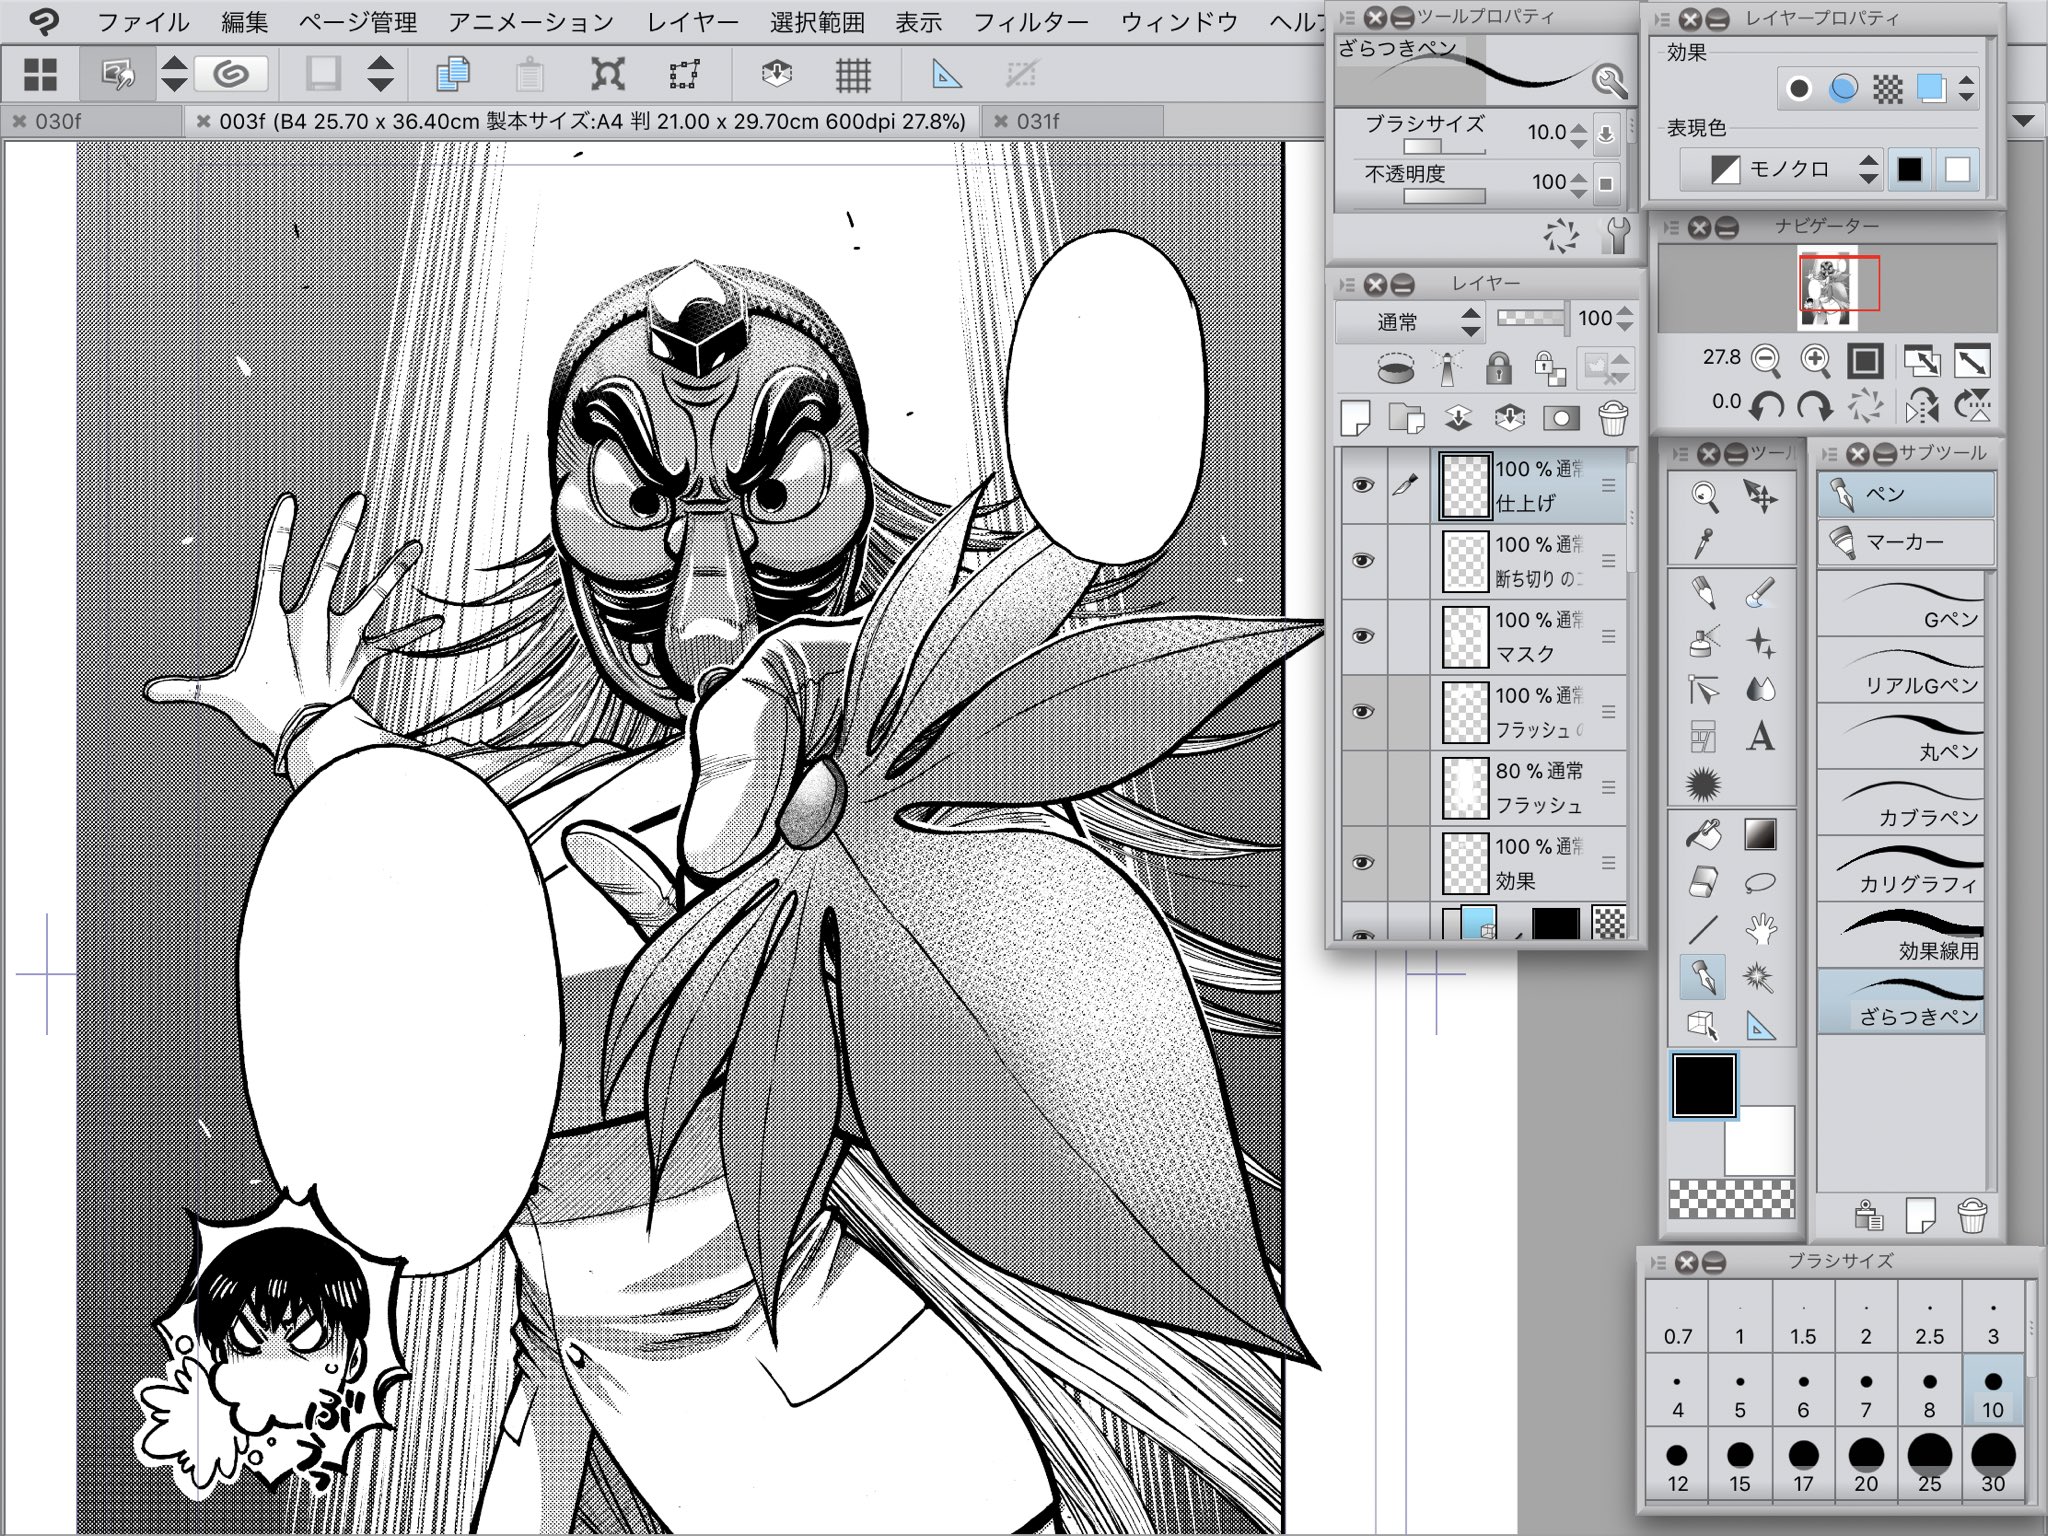The height and width of the screenshot is (1536, 2048).
Task: Open the layer blend mode 通常 dropdown
Action: [1411, 322]
